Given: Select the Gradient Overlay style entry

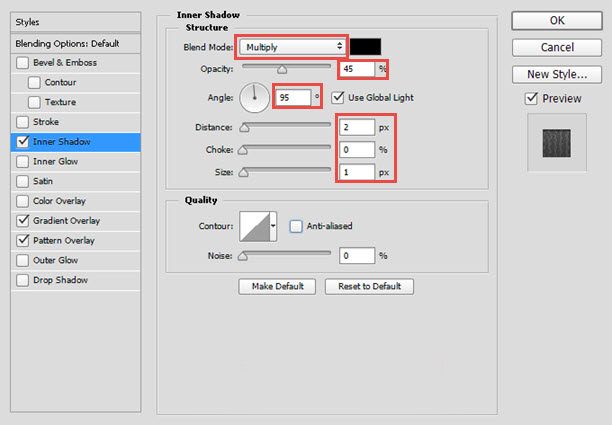Looking at the screenshot, I should (66, 221).
